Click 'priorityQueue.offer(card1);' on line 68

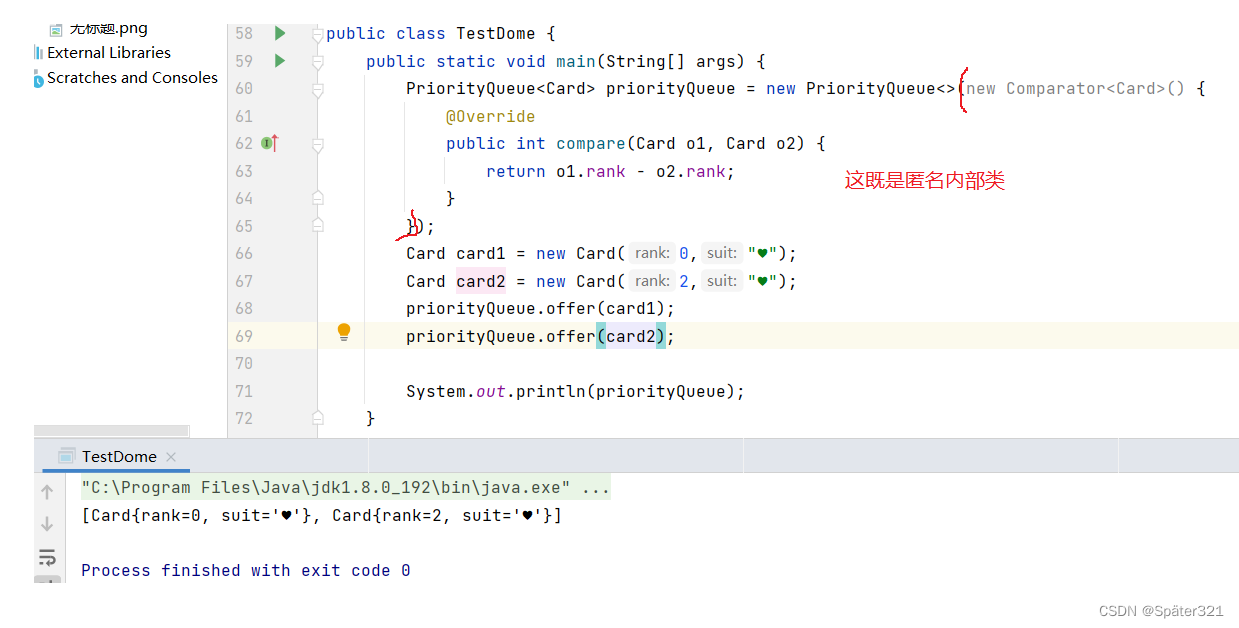[x=541, y=309]
